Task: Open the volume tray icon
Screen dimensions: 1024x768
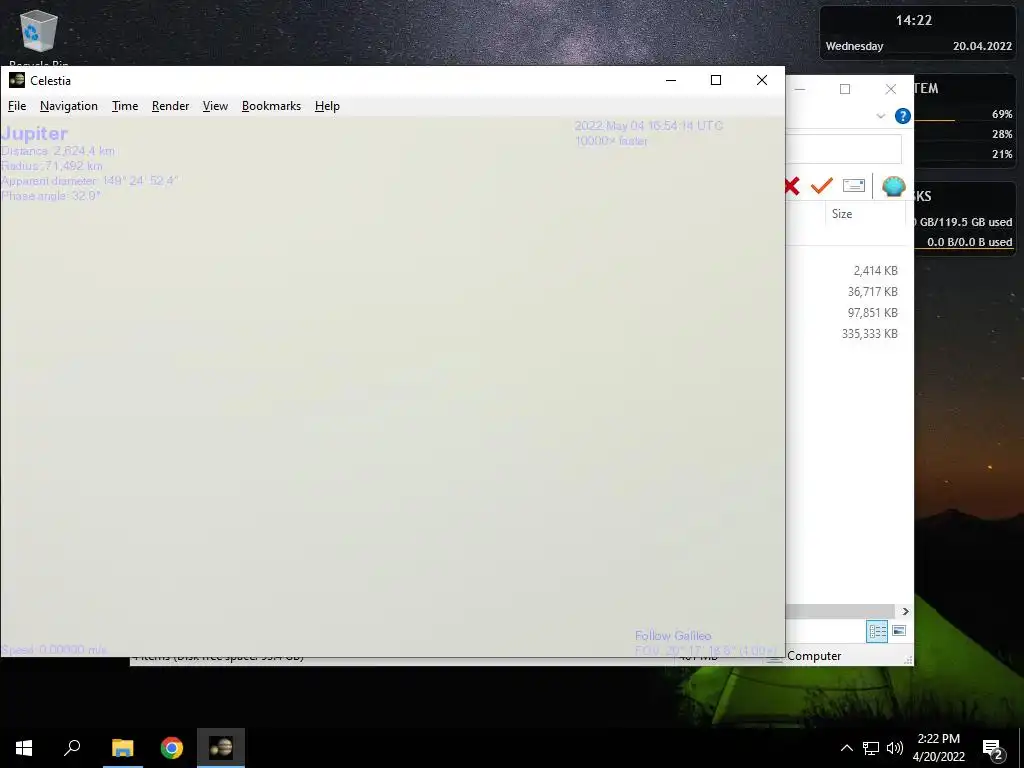Action: point(895,748)
